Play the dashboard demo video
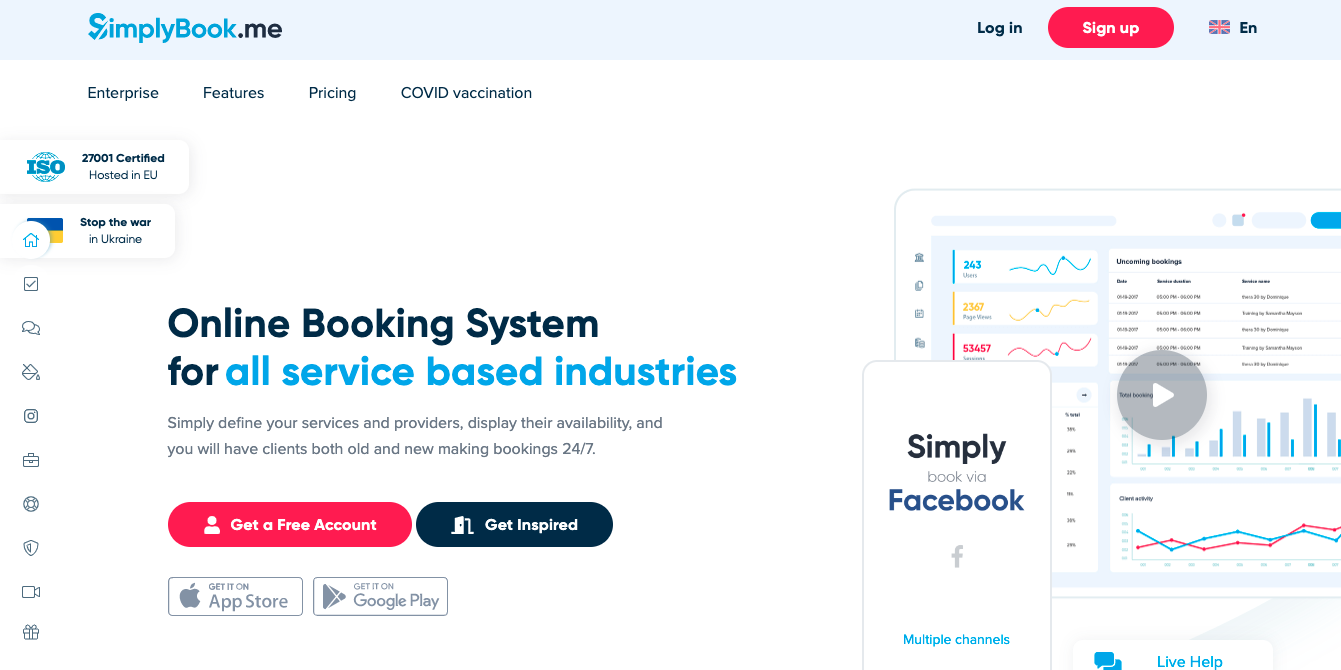 click(1162, 395)
